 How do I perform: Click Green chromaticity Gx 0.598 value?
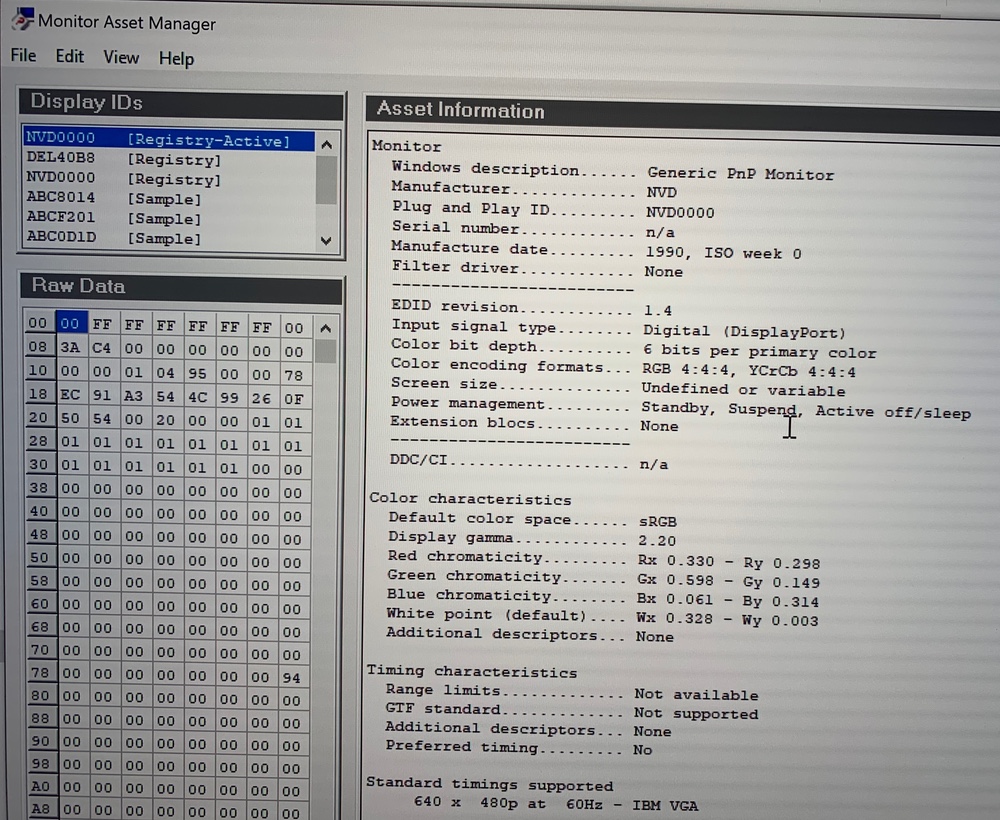click(675, 580)
